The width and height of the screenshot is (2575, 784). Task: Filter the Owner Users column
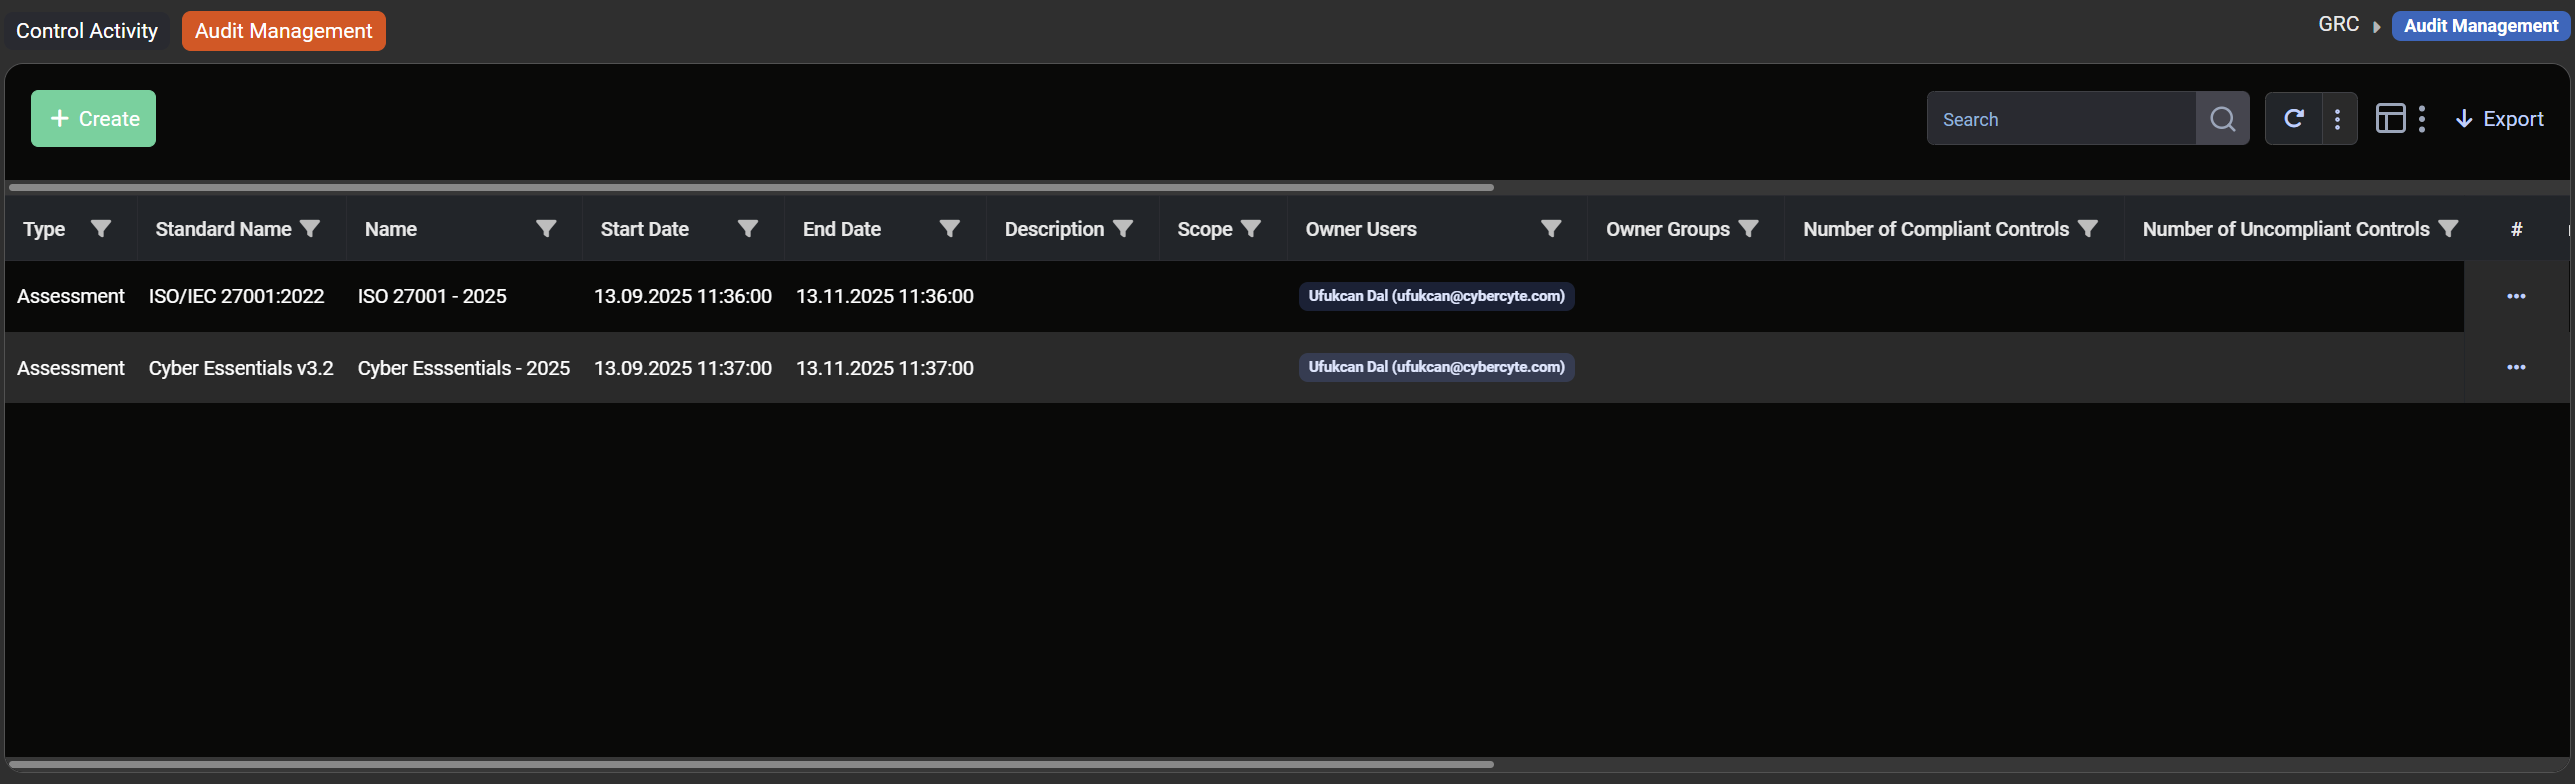tap(1550, 229)
